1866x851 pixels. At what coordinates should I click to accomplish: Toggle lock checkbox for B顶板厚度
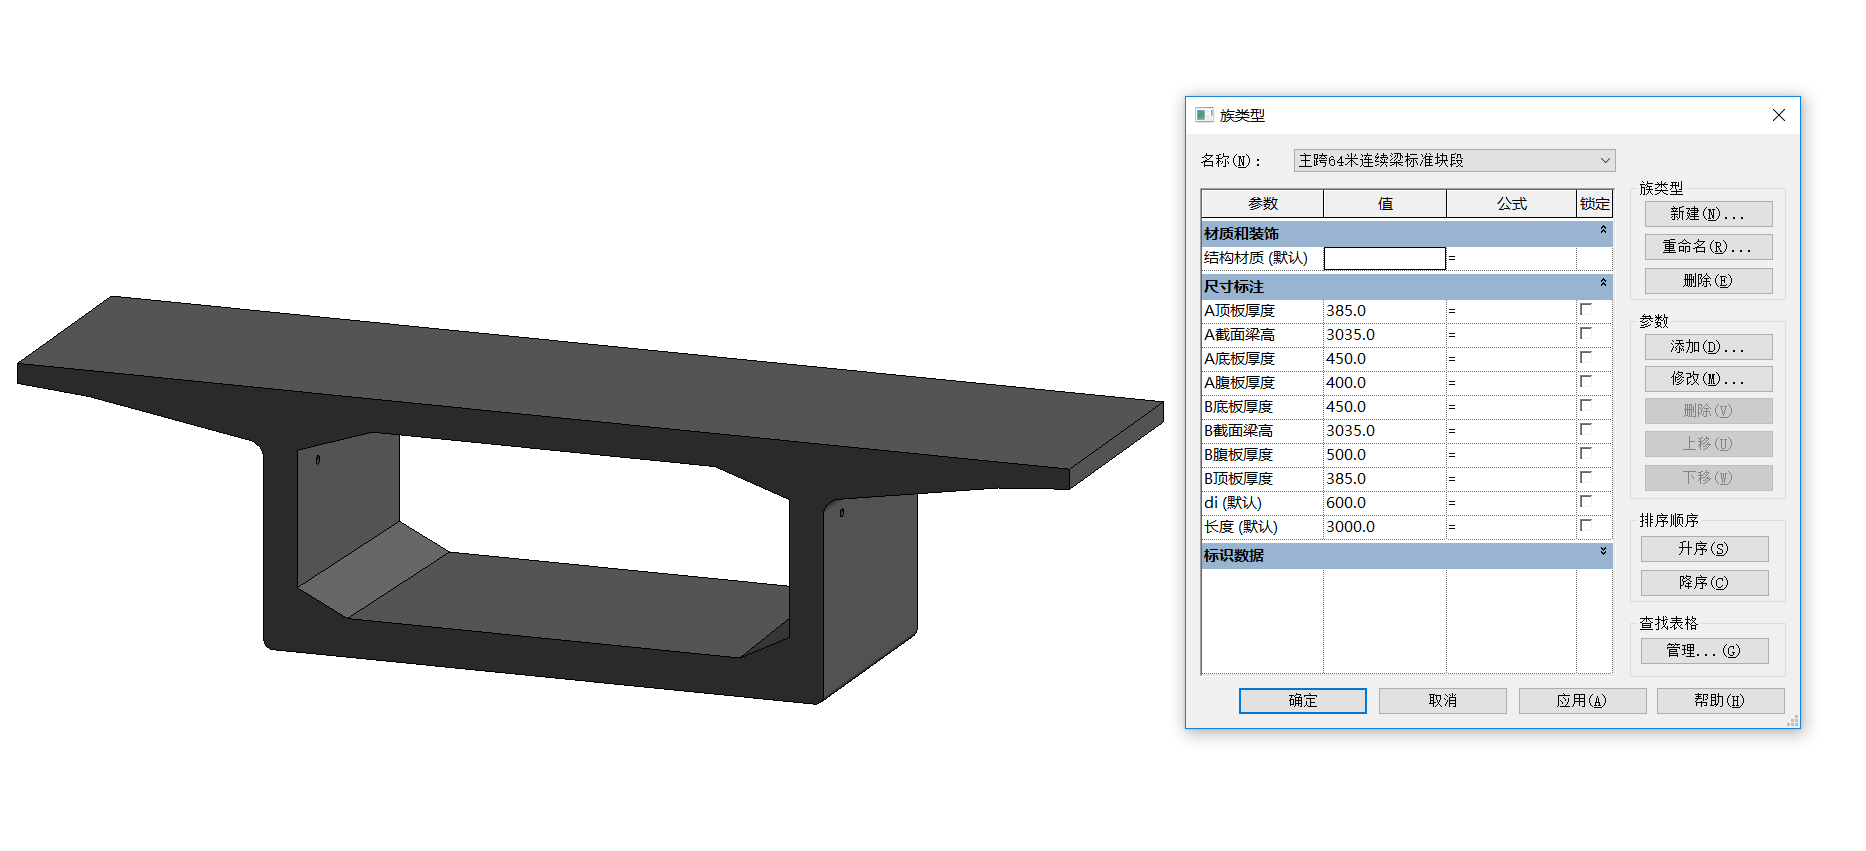1586,477
